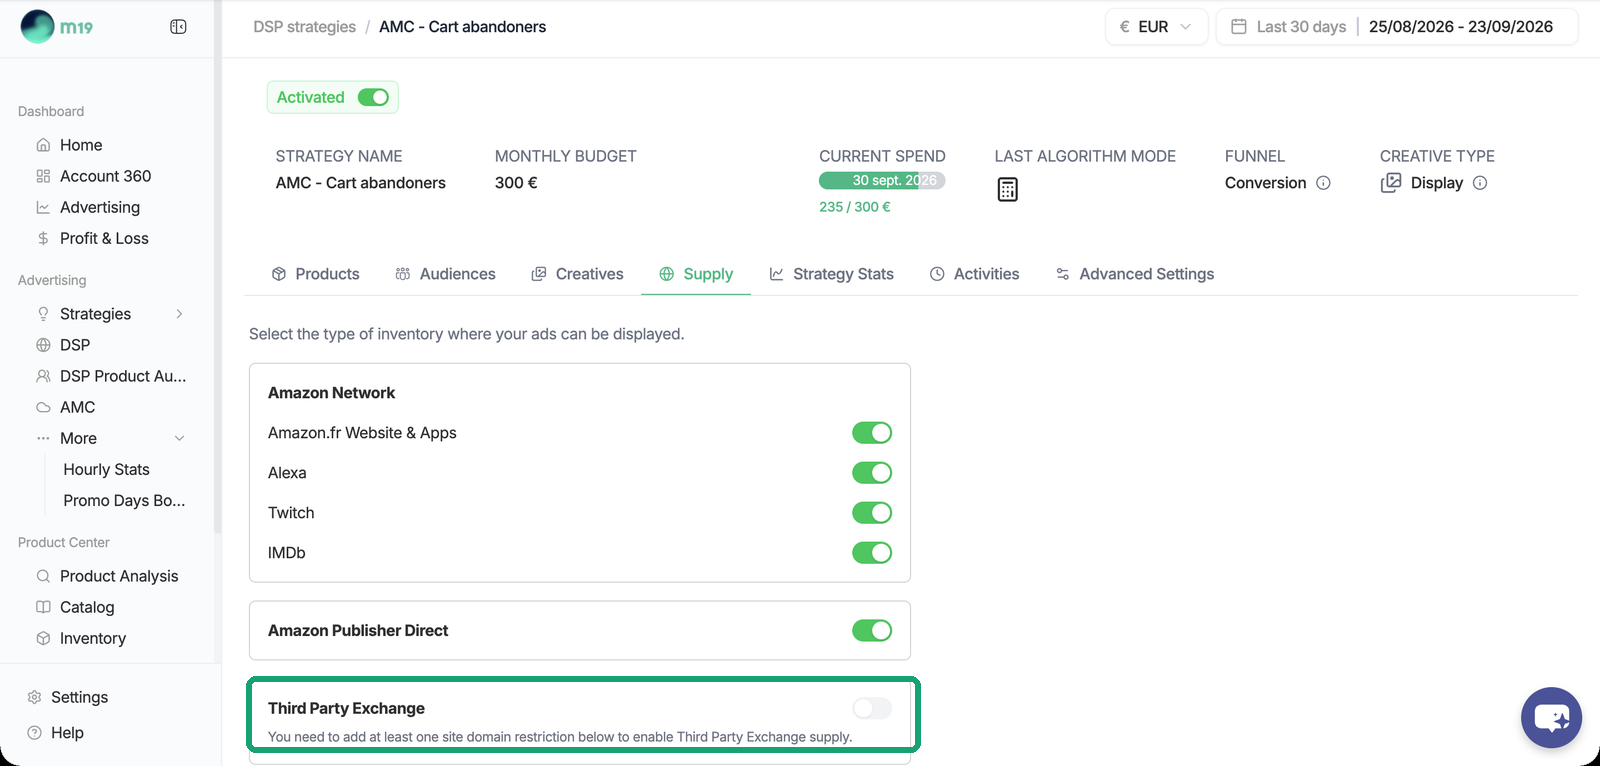Click the Conversion funnel value
This screenshot has height=766, width=1600.
coord(1266,183)
